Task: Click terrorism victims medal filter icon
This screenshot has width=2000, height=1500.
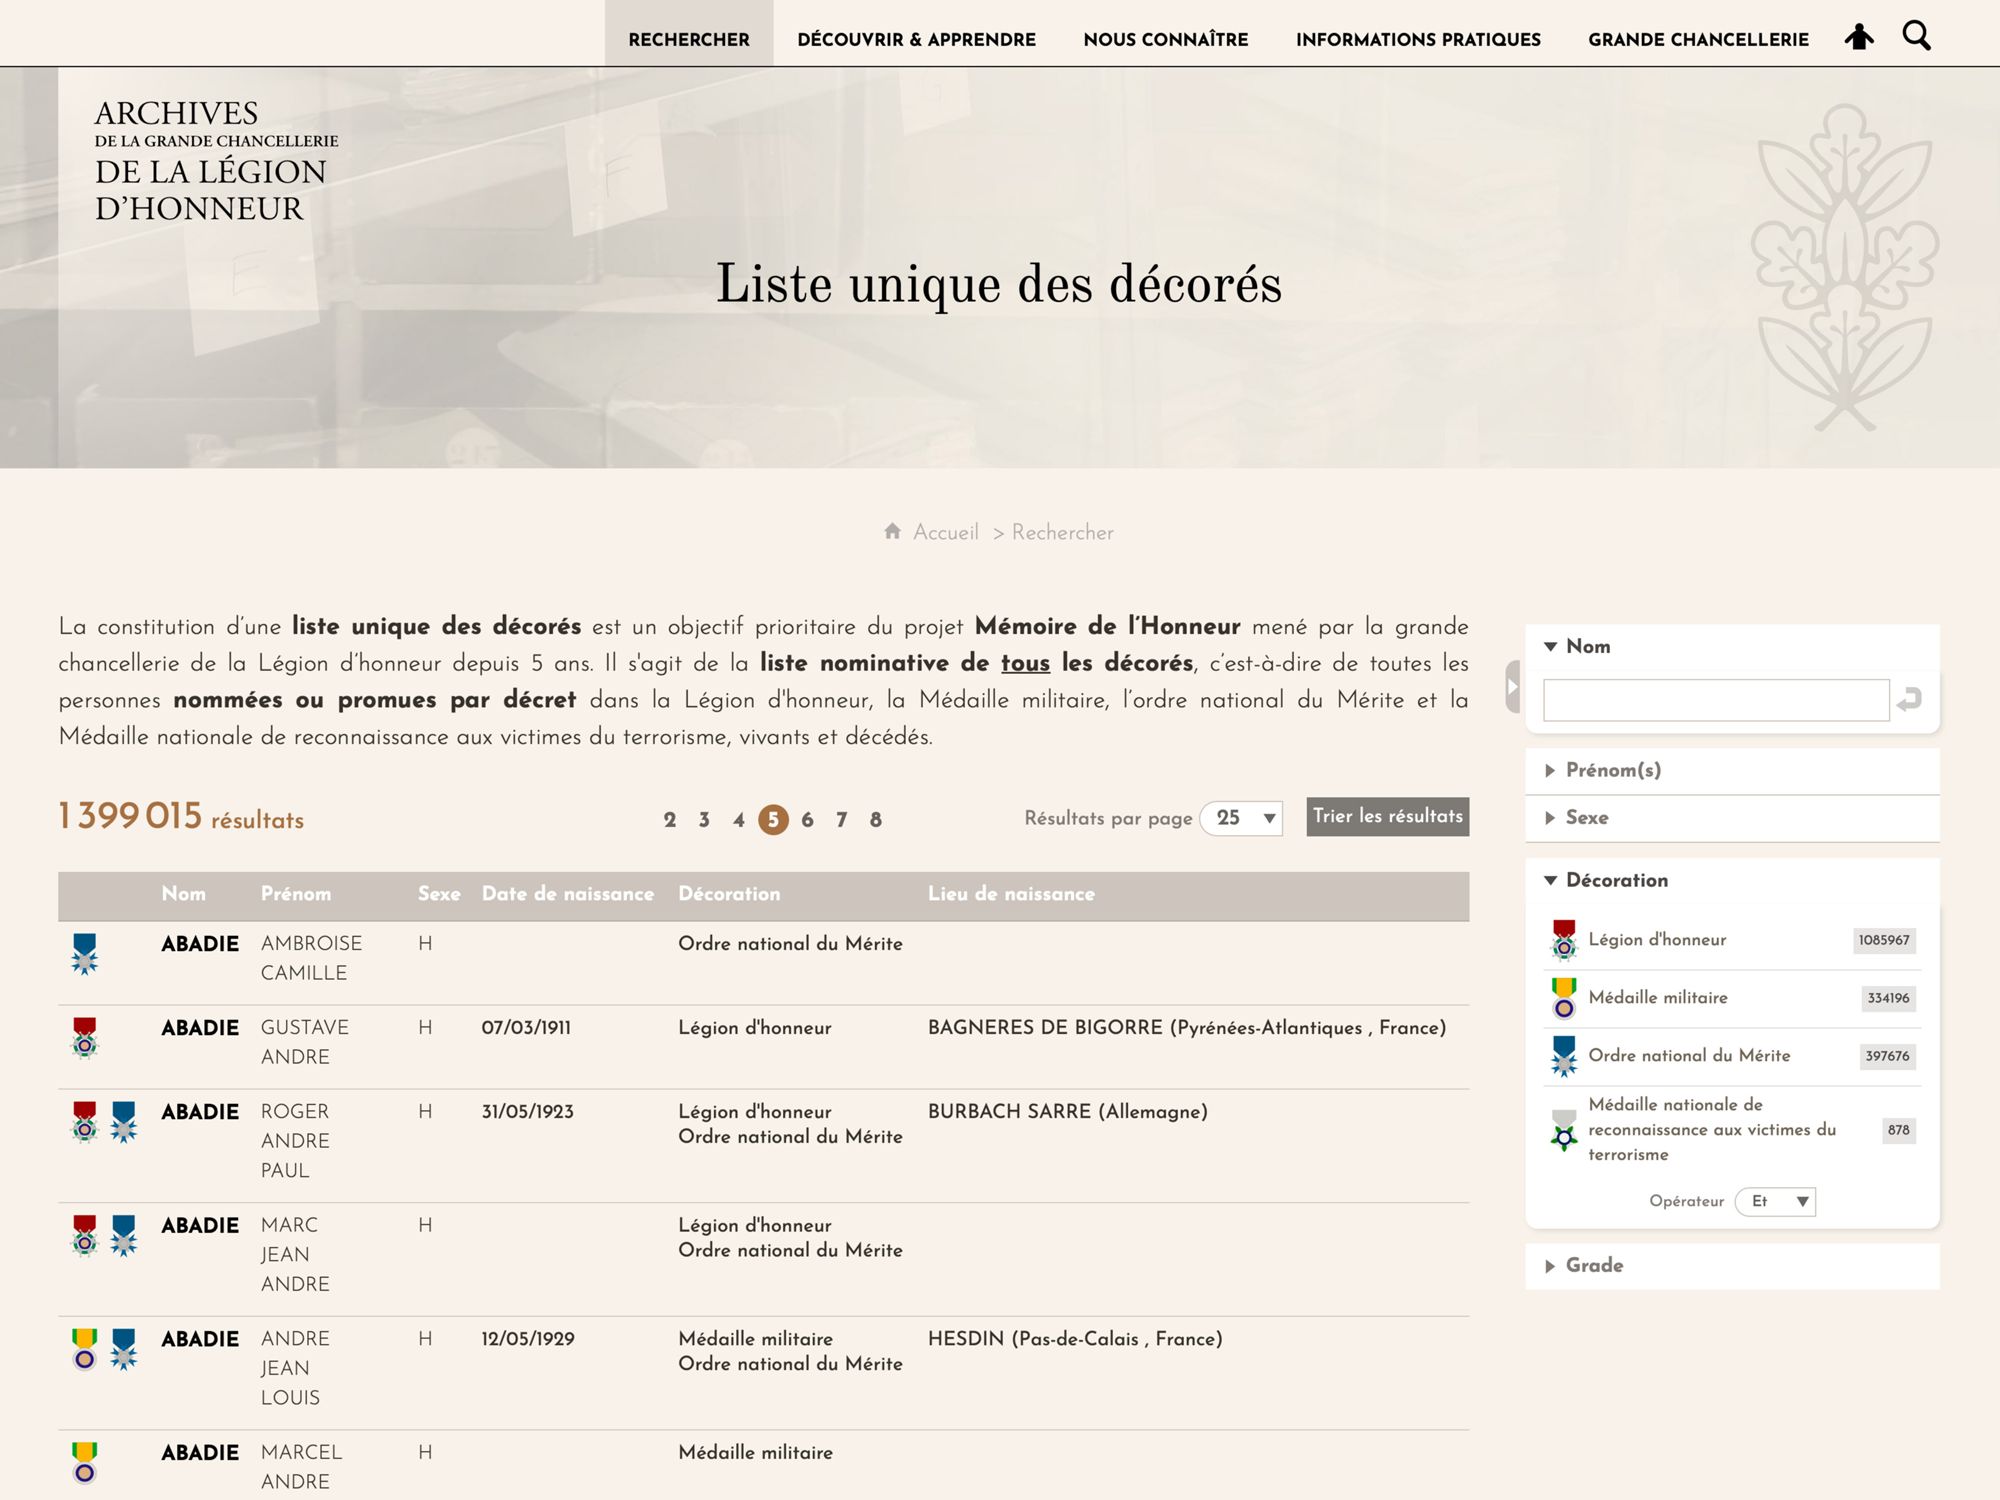Action: (x=1564, y=1130)
